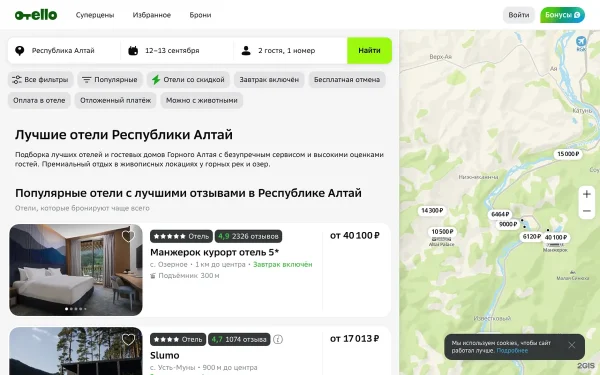
Task: Toggle the Можно с животными filter
Action: 202,100
